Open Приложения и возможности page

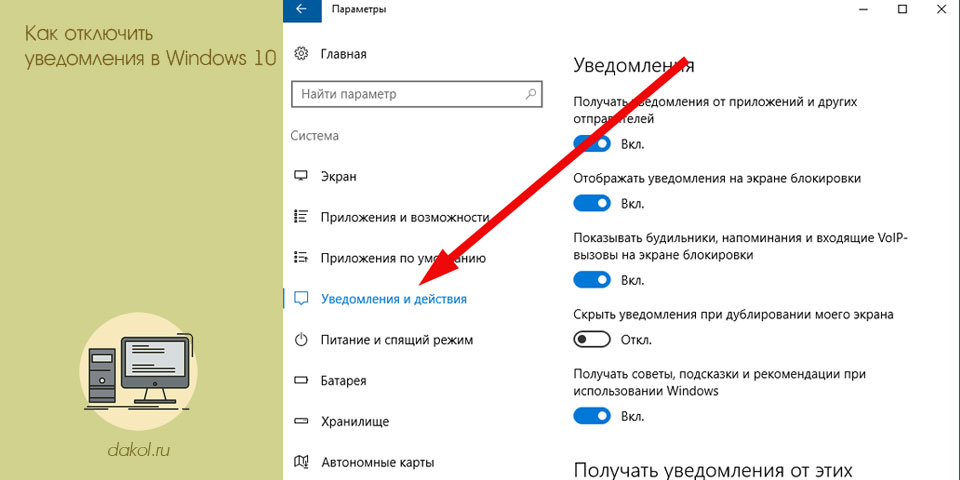tap(405, 217)
